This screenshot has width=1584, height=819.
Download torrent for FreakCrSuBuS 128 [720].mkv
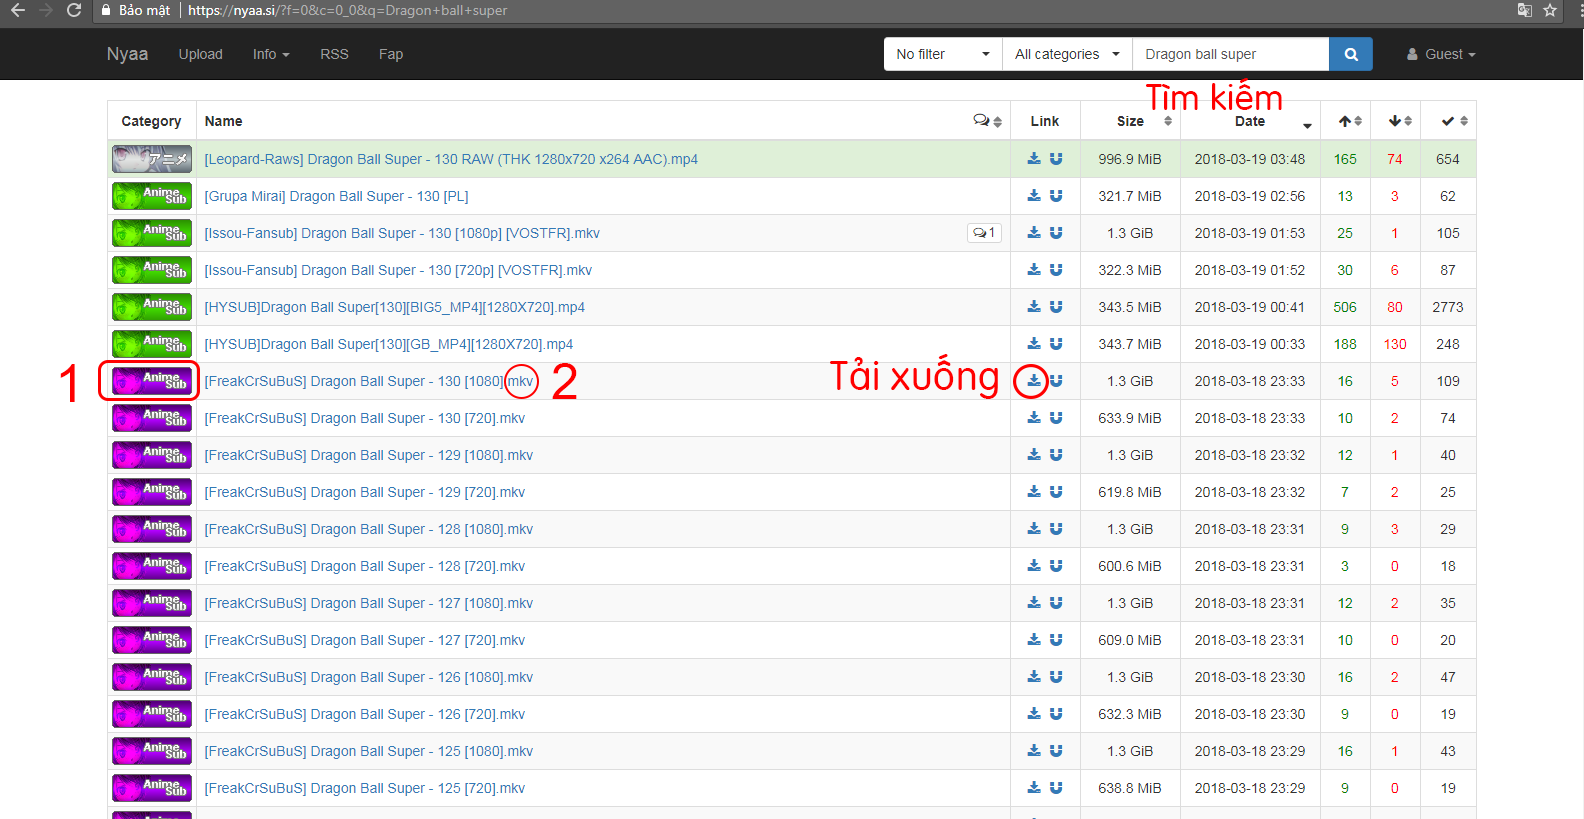1034,566
